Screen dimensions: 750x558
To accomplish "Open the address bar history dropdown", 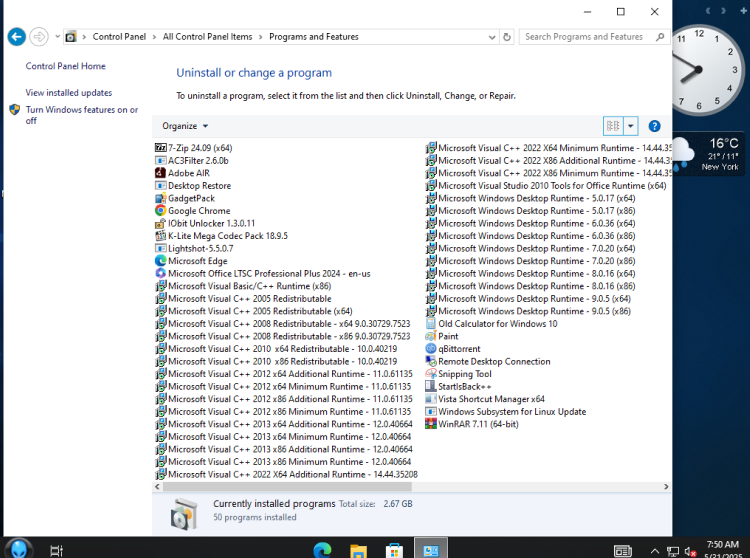I will click(492, 37).
